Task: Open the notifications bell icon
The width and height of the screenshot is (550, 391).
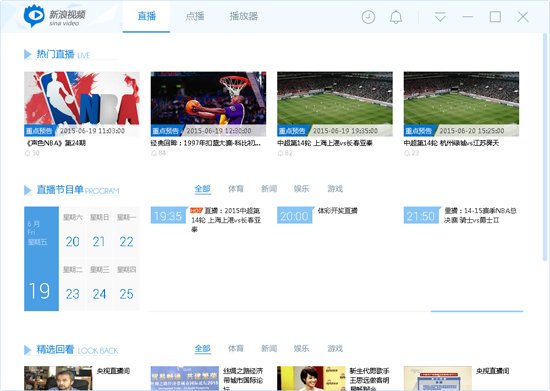Action: click(x=396, y=17)
